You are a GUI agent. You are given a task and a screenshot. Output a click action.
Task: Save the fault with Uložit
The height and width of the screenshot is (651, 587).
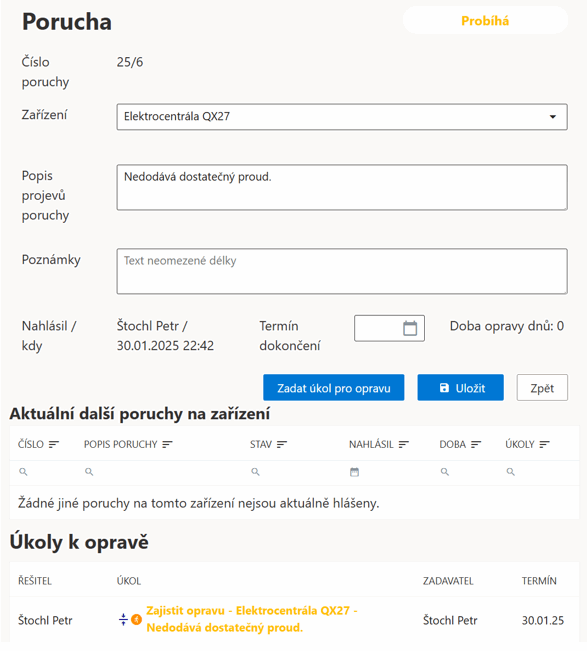460,388
